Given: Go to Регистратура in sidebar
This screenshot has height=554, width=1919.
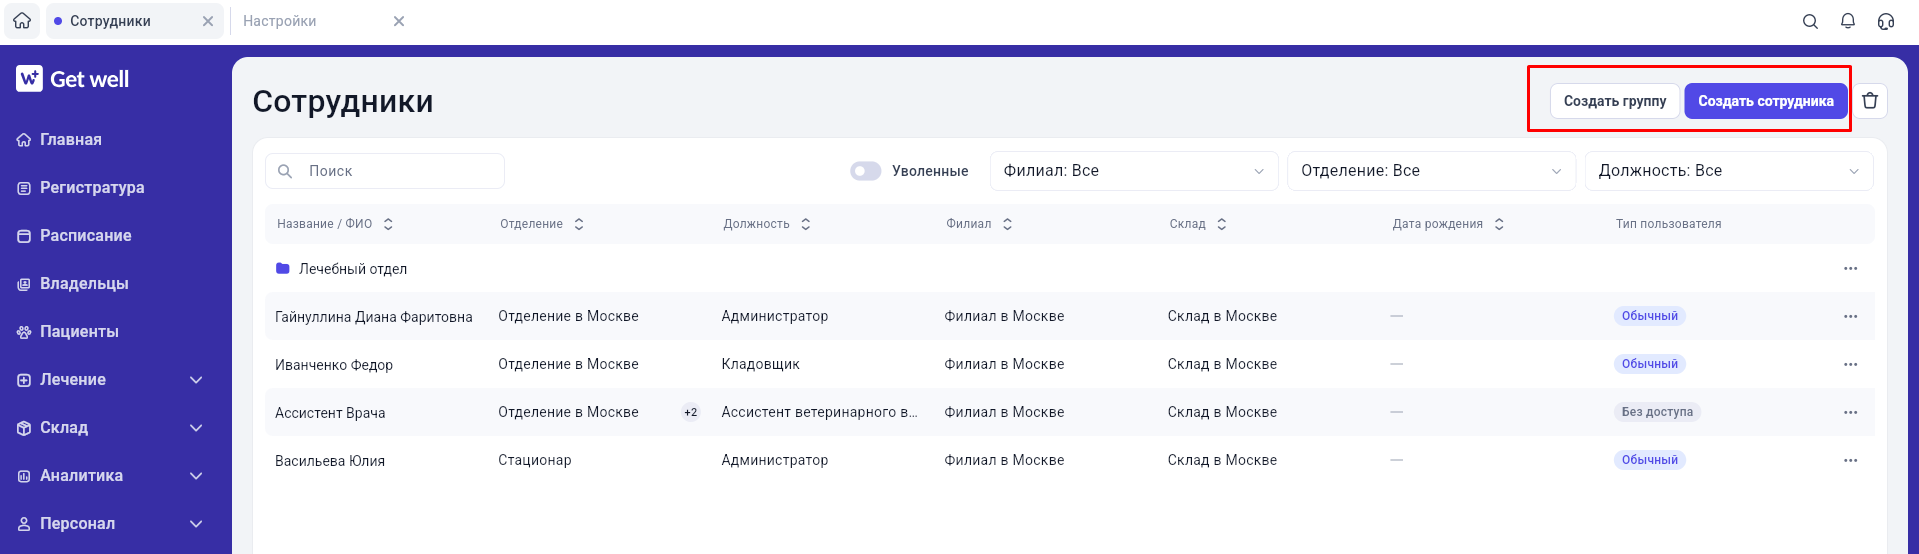Looking at the screenshot, I should coord(92,188).
